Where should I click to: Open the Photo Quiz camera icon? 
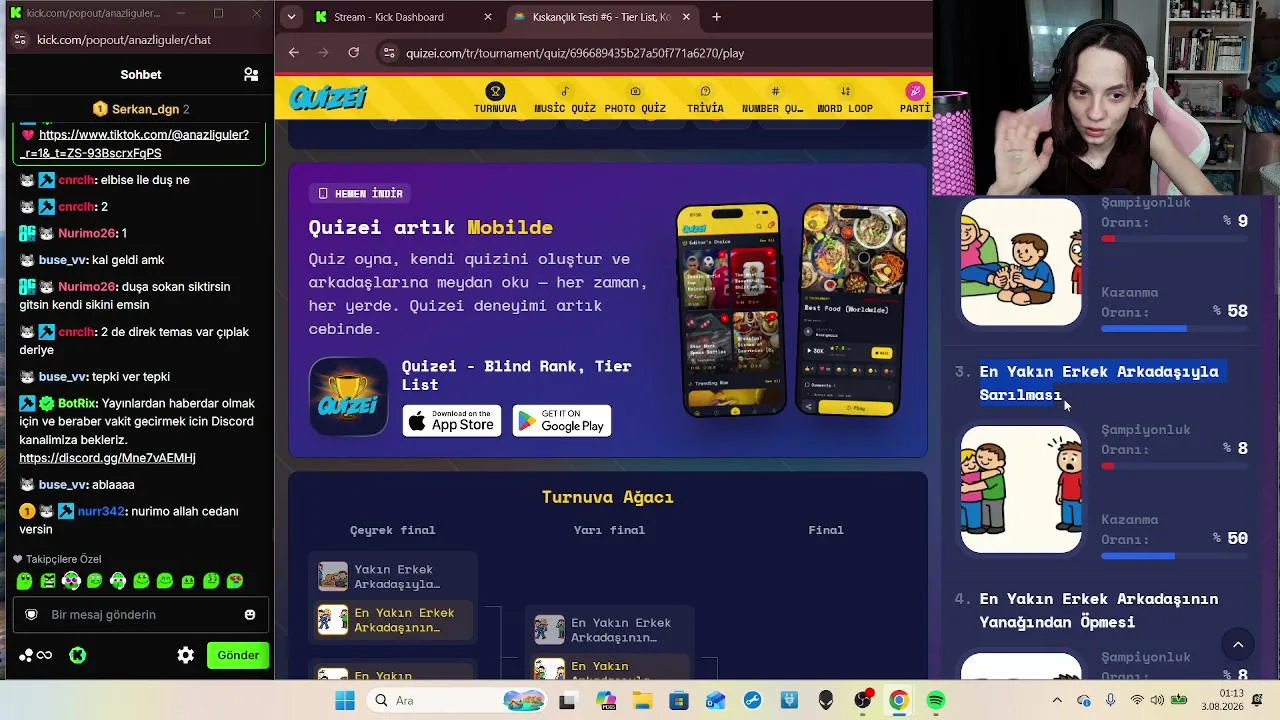coord(635,91)
